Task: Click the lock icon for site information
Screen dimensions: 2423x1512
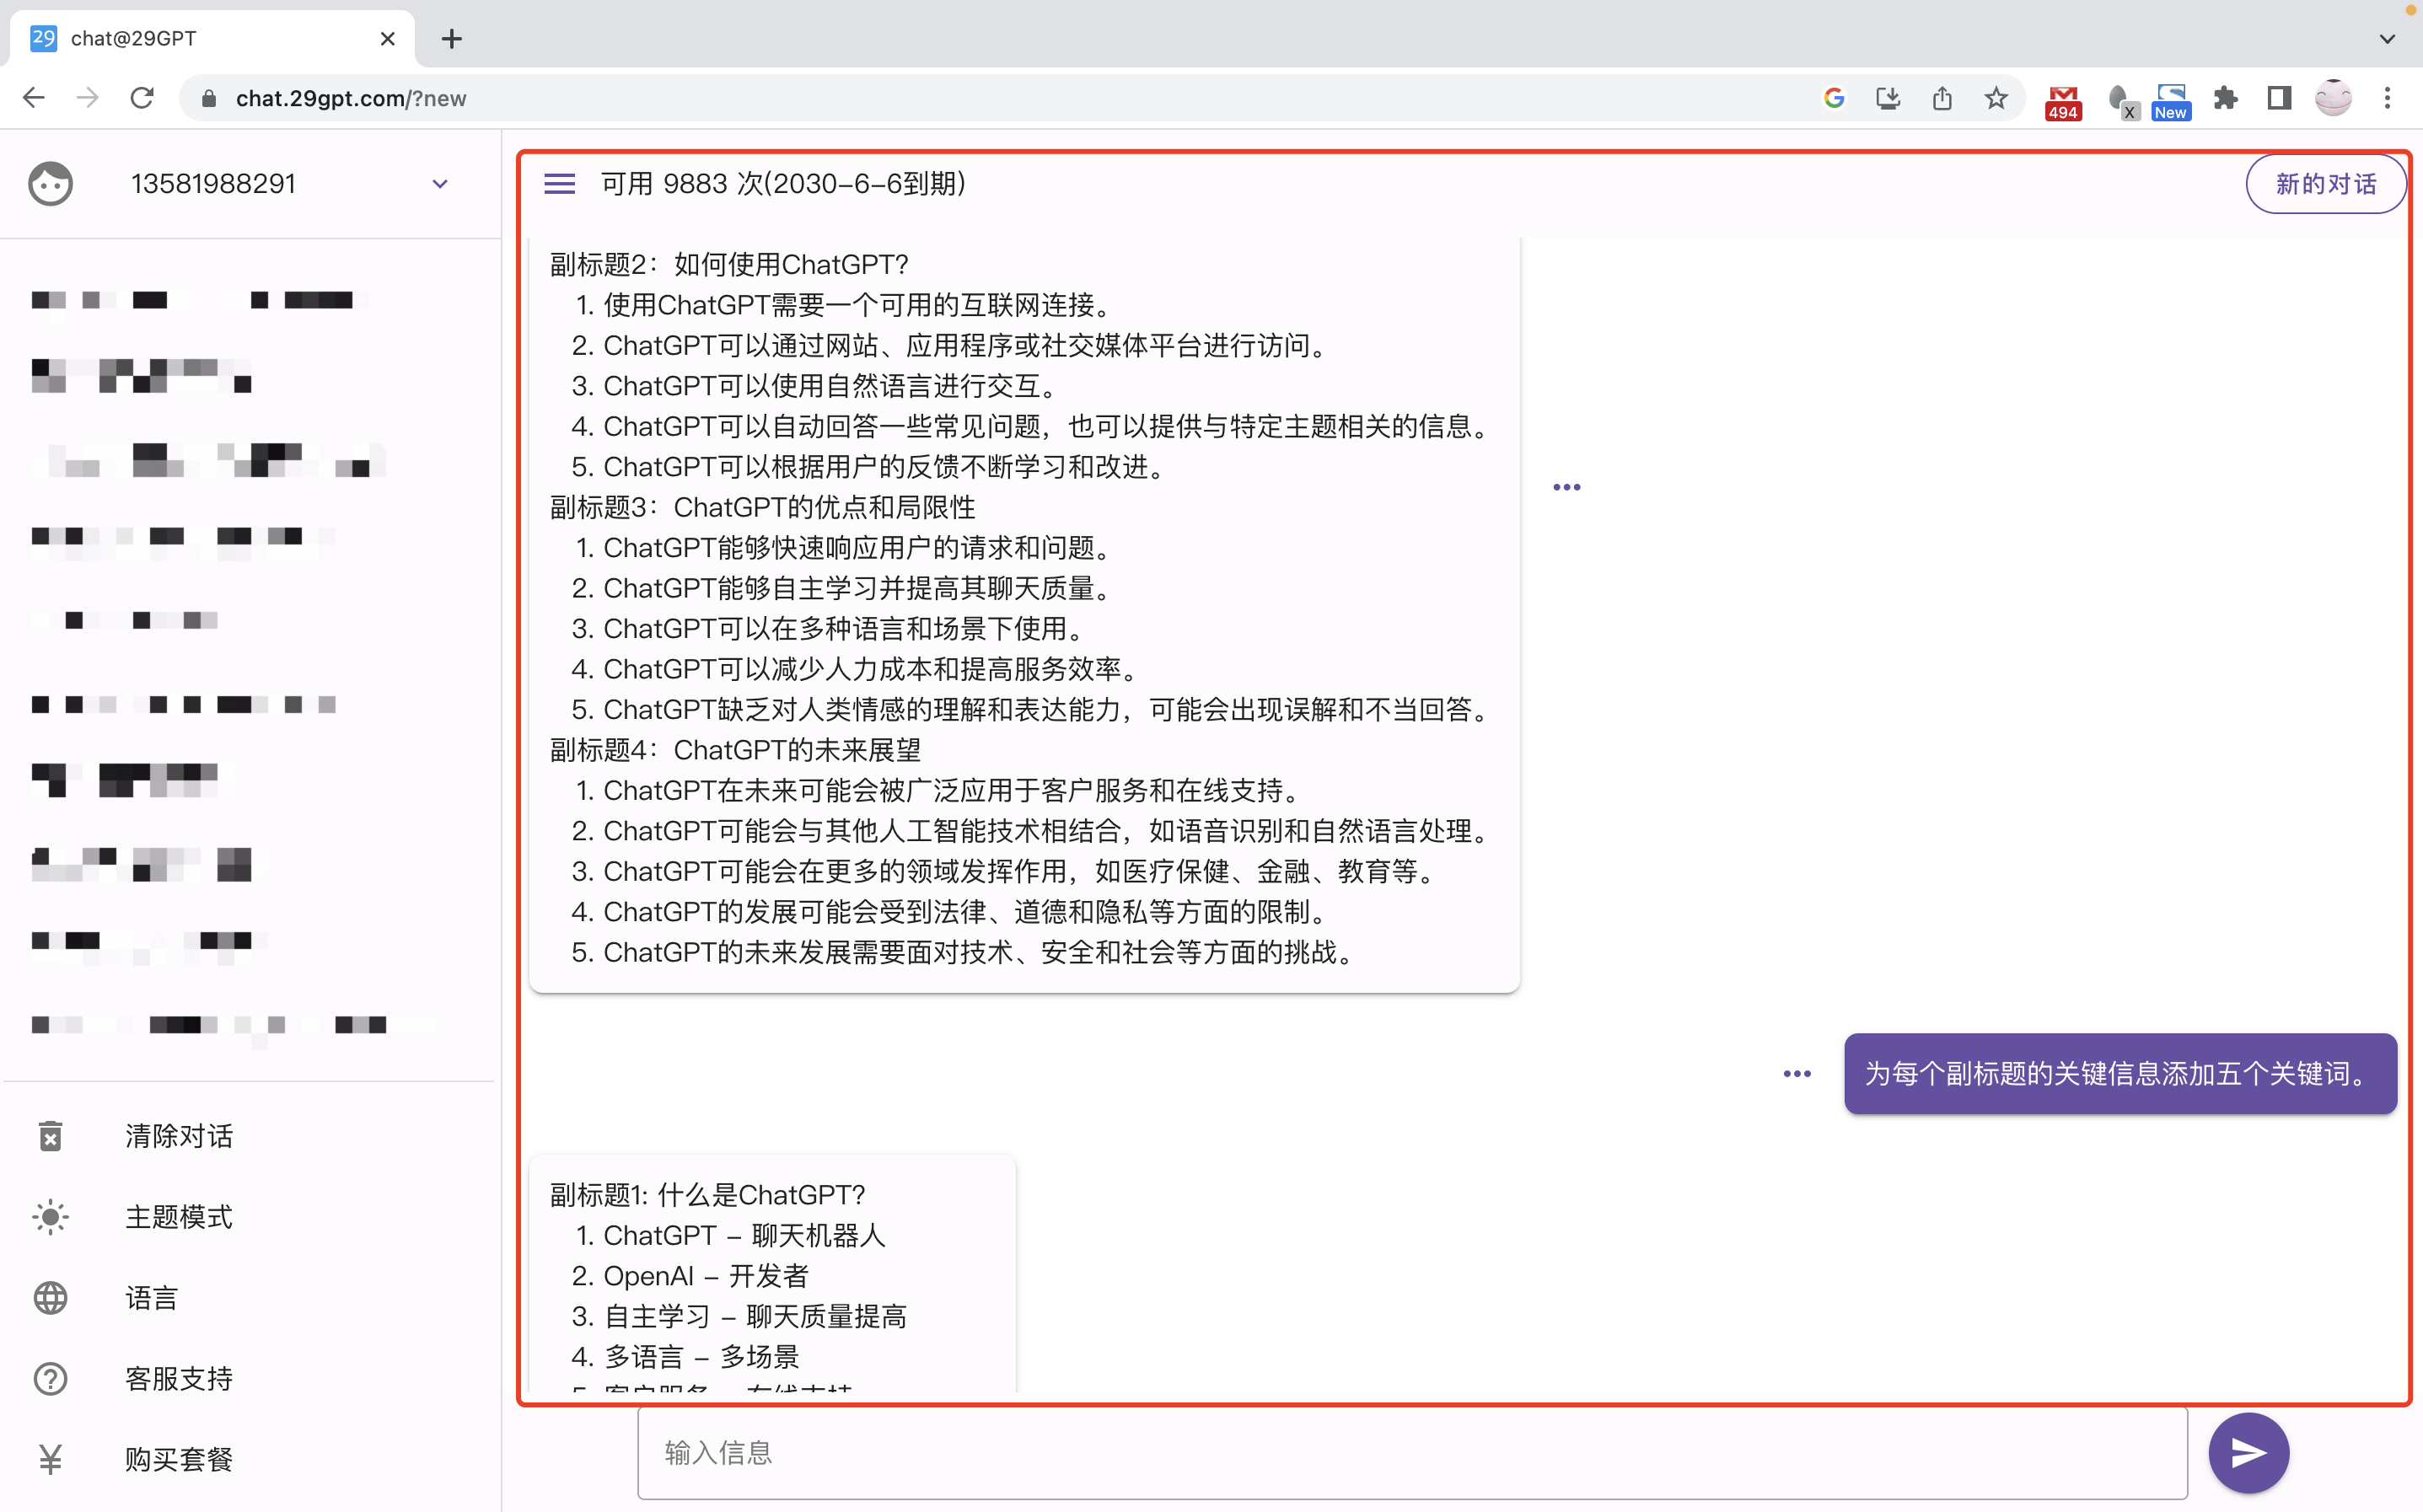Action: tap(208, 98)
